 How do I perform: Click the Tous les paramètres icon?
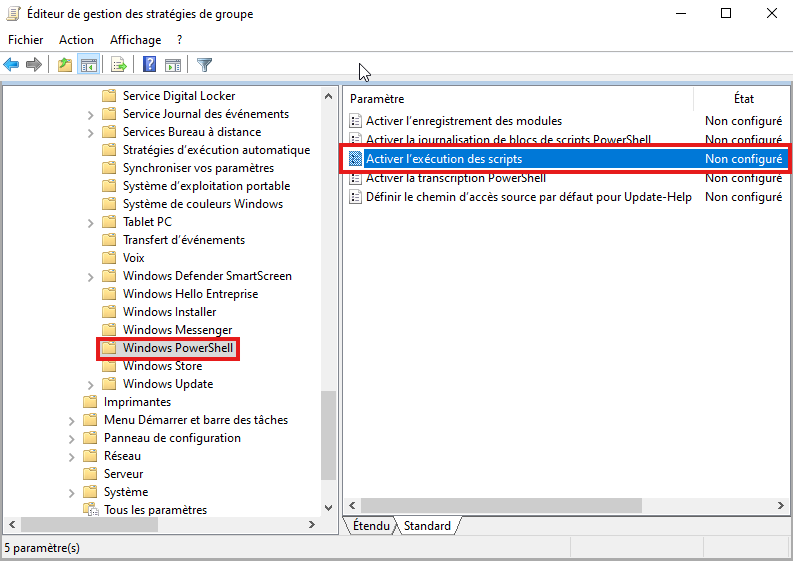[91, 509]
